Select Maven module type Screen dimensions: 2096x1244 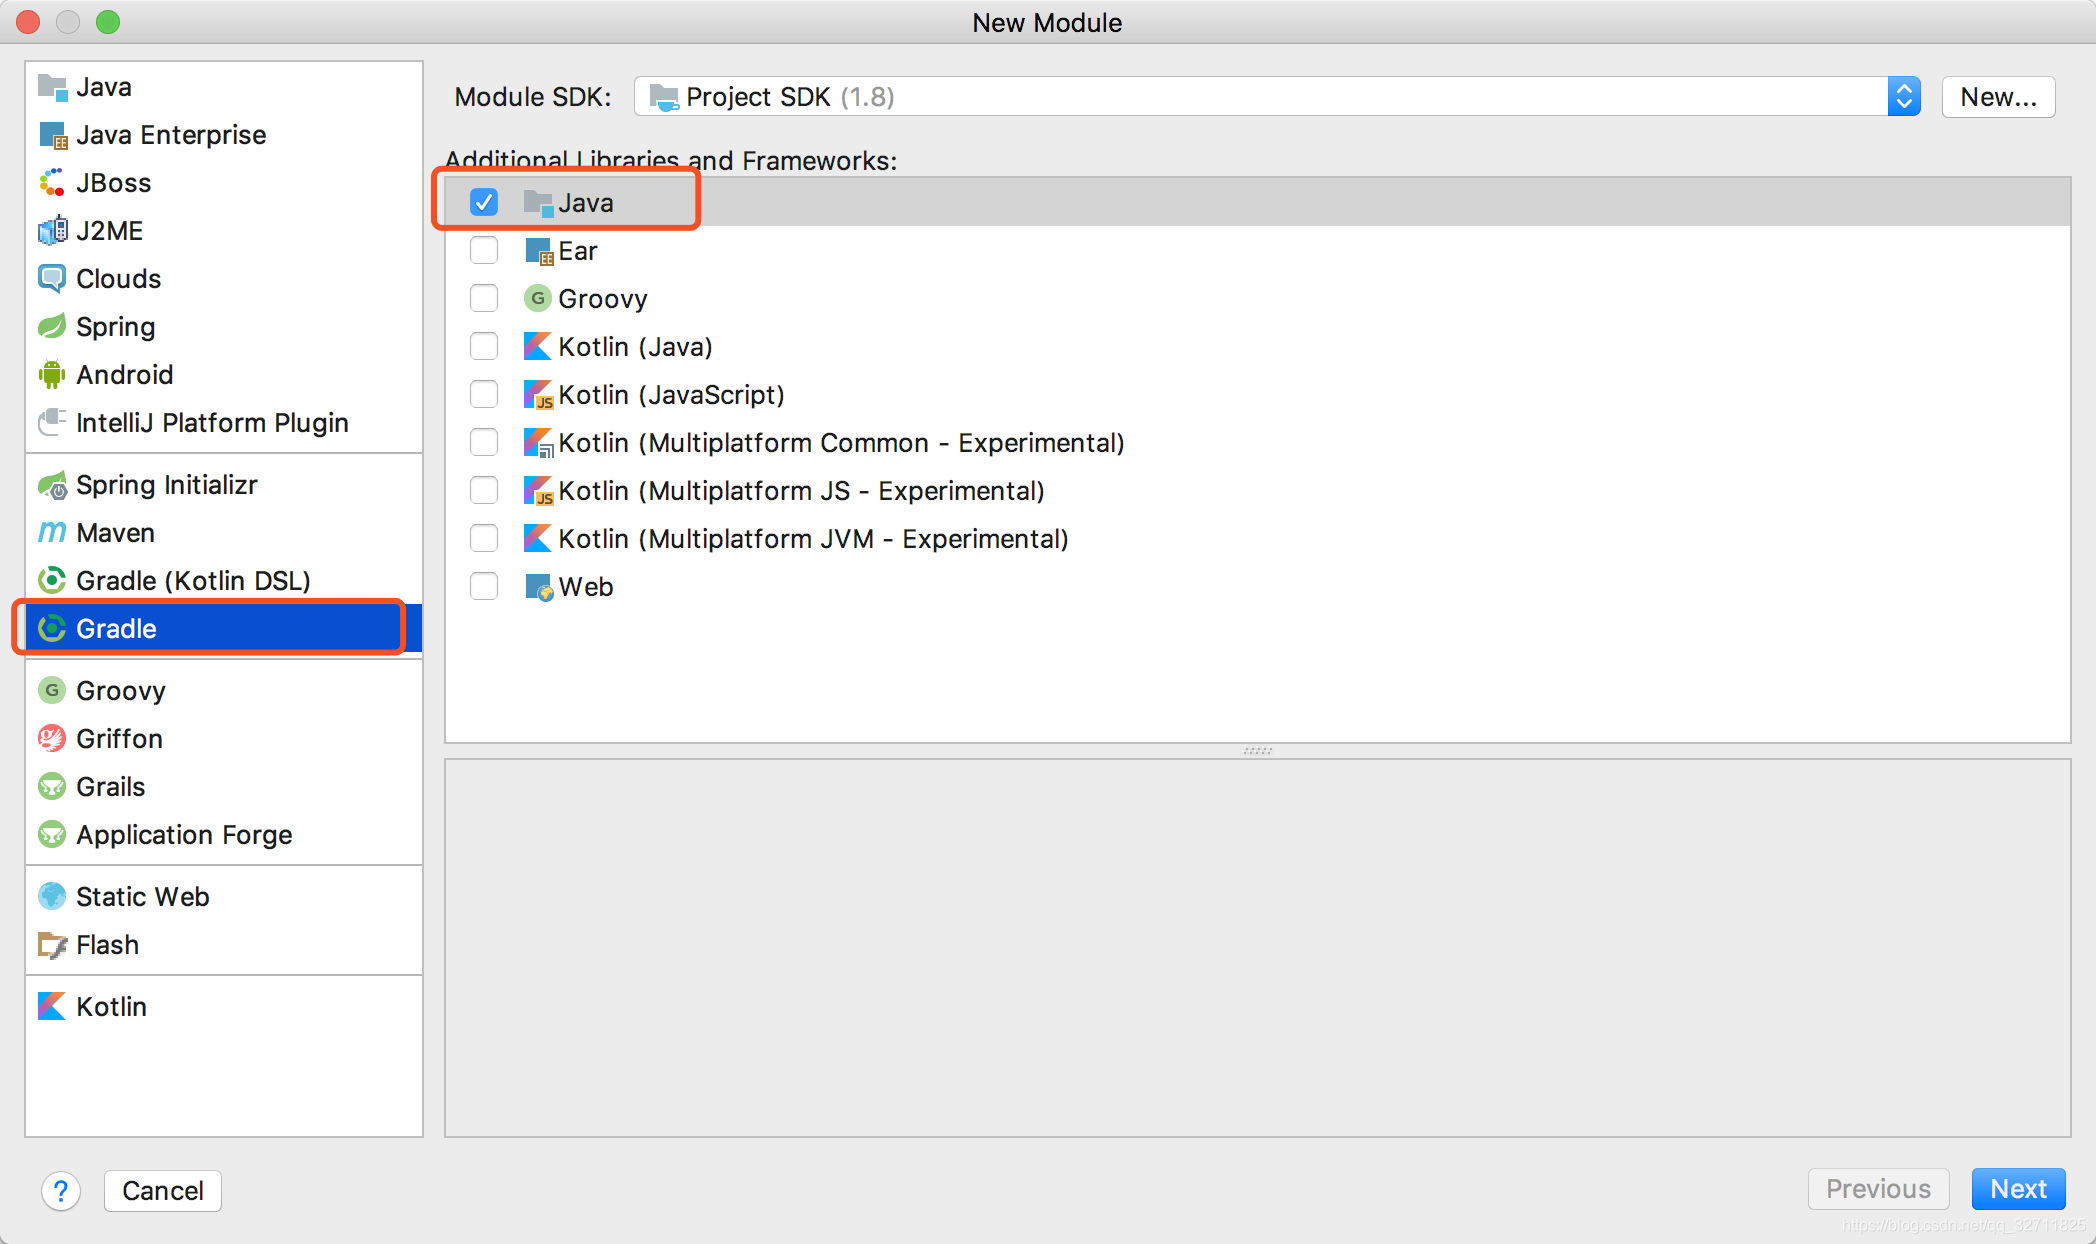click(224, 533)
